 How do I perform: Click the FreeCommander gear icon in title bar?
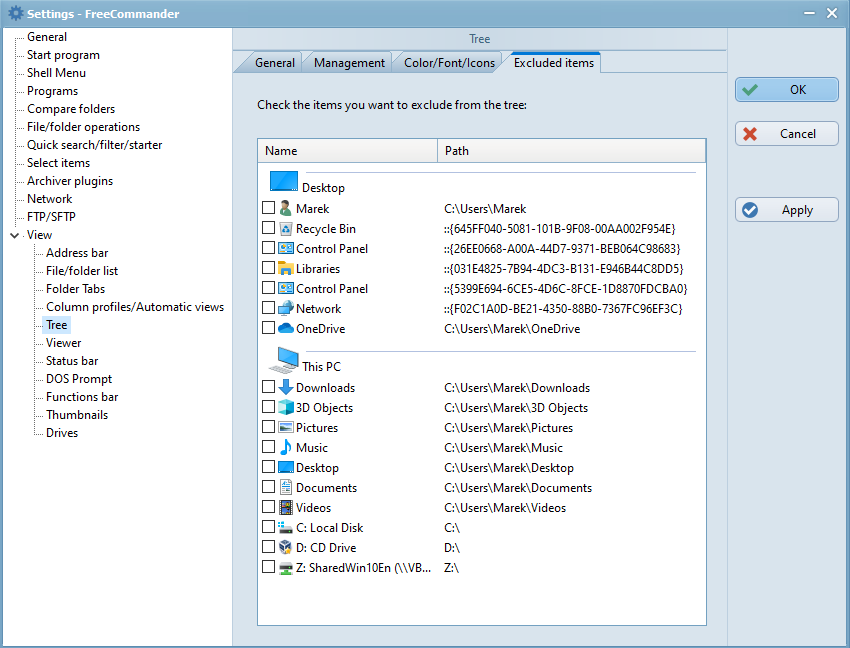point(16,13)
